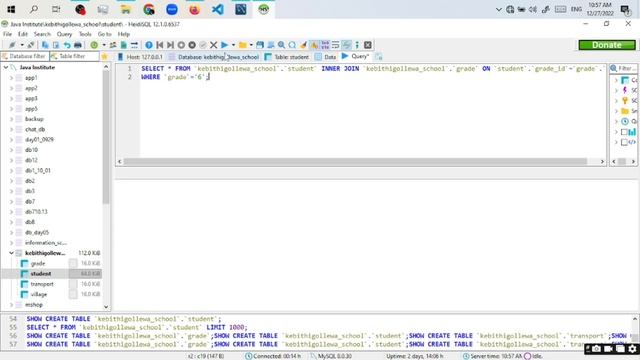Image resolution: width=640 pixels, height=360 pixels.
Task: Click the clear editor broom icon
Action: [303, 45]
